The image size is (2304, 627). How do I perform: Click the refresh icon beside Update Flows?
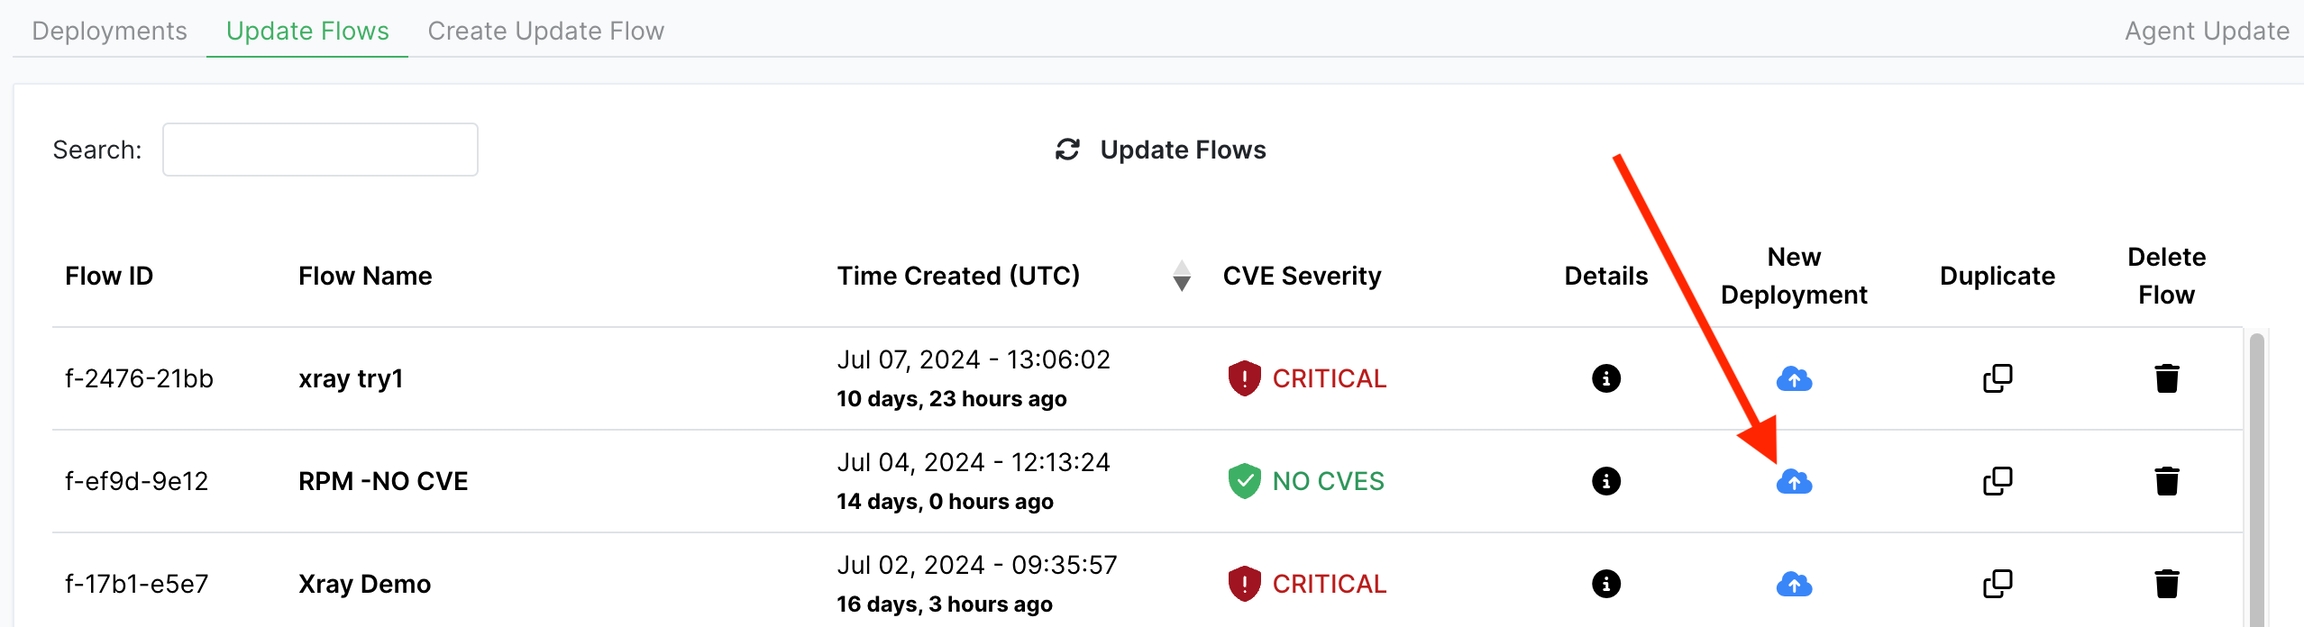point(1068,150)
